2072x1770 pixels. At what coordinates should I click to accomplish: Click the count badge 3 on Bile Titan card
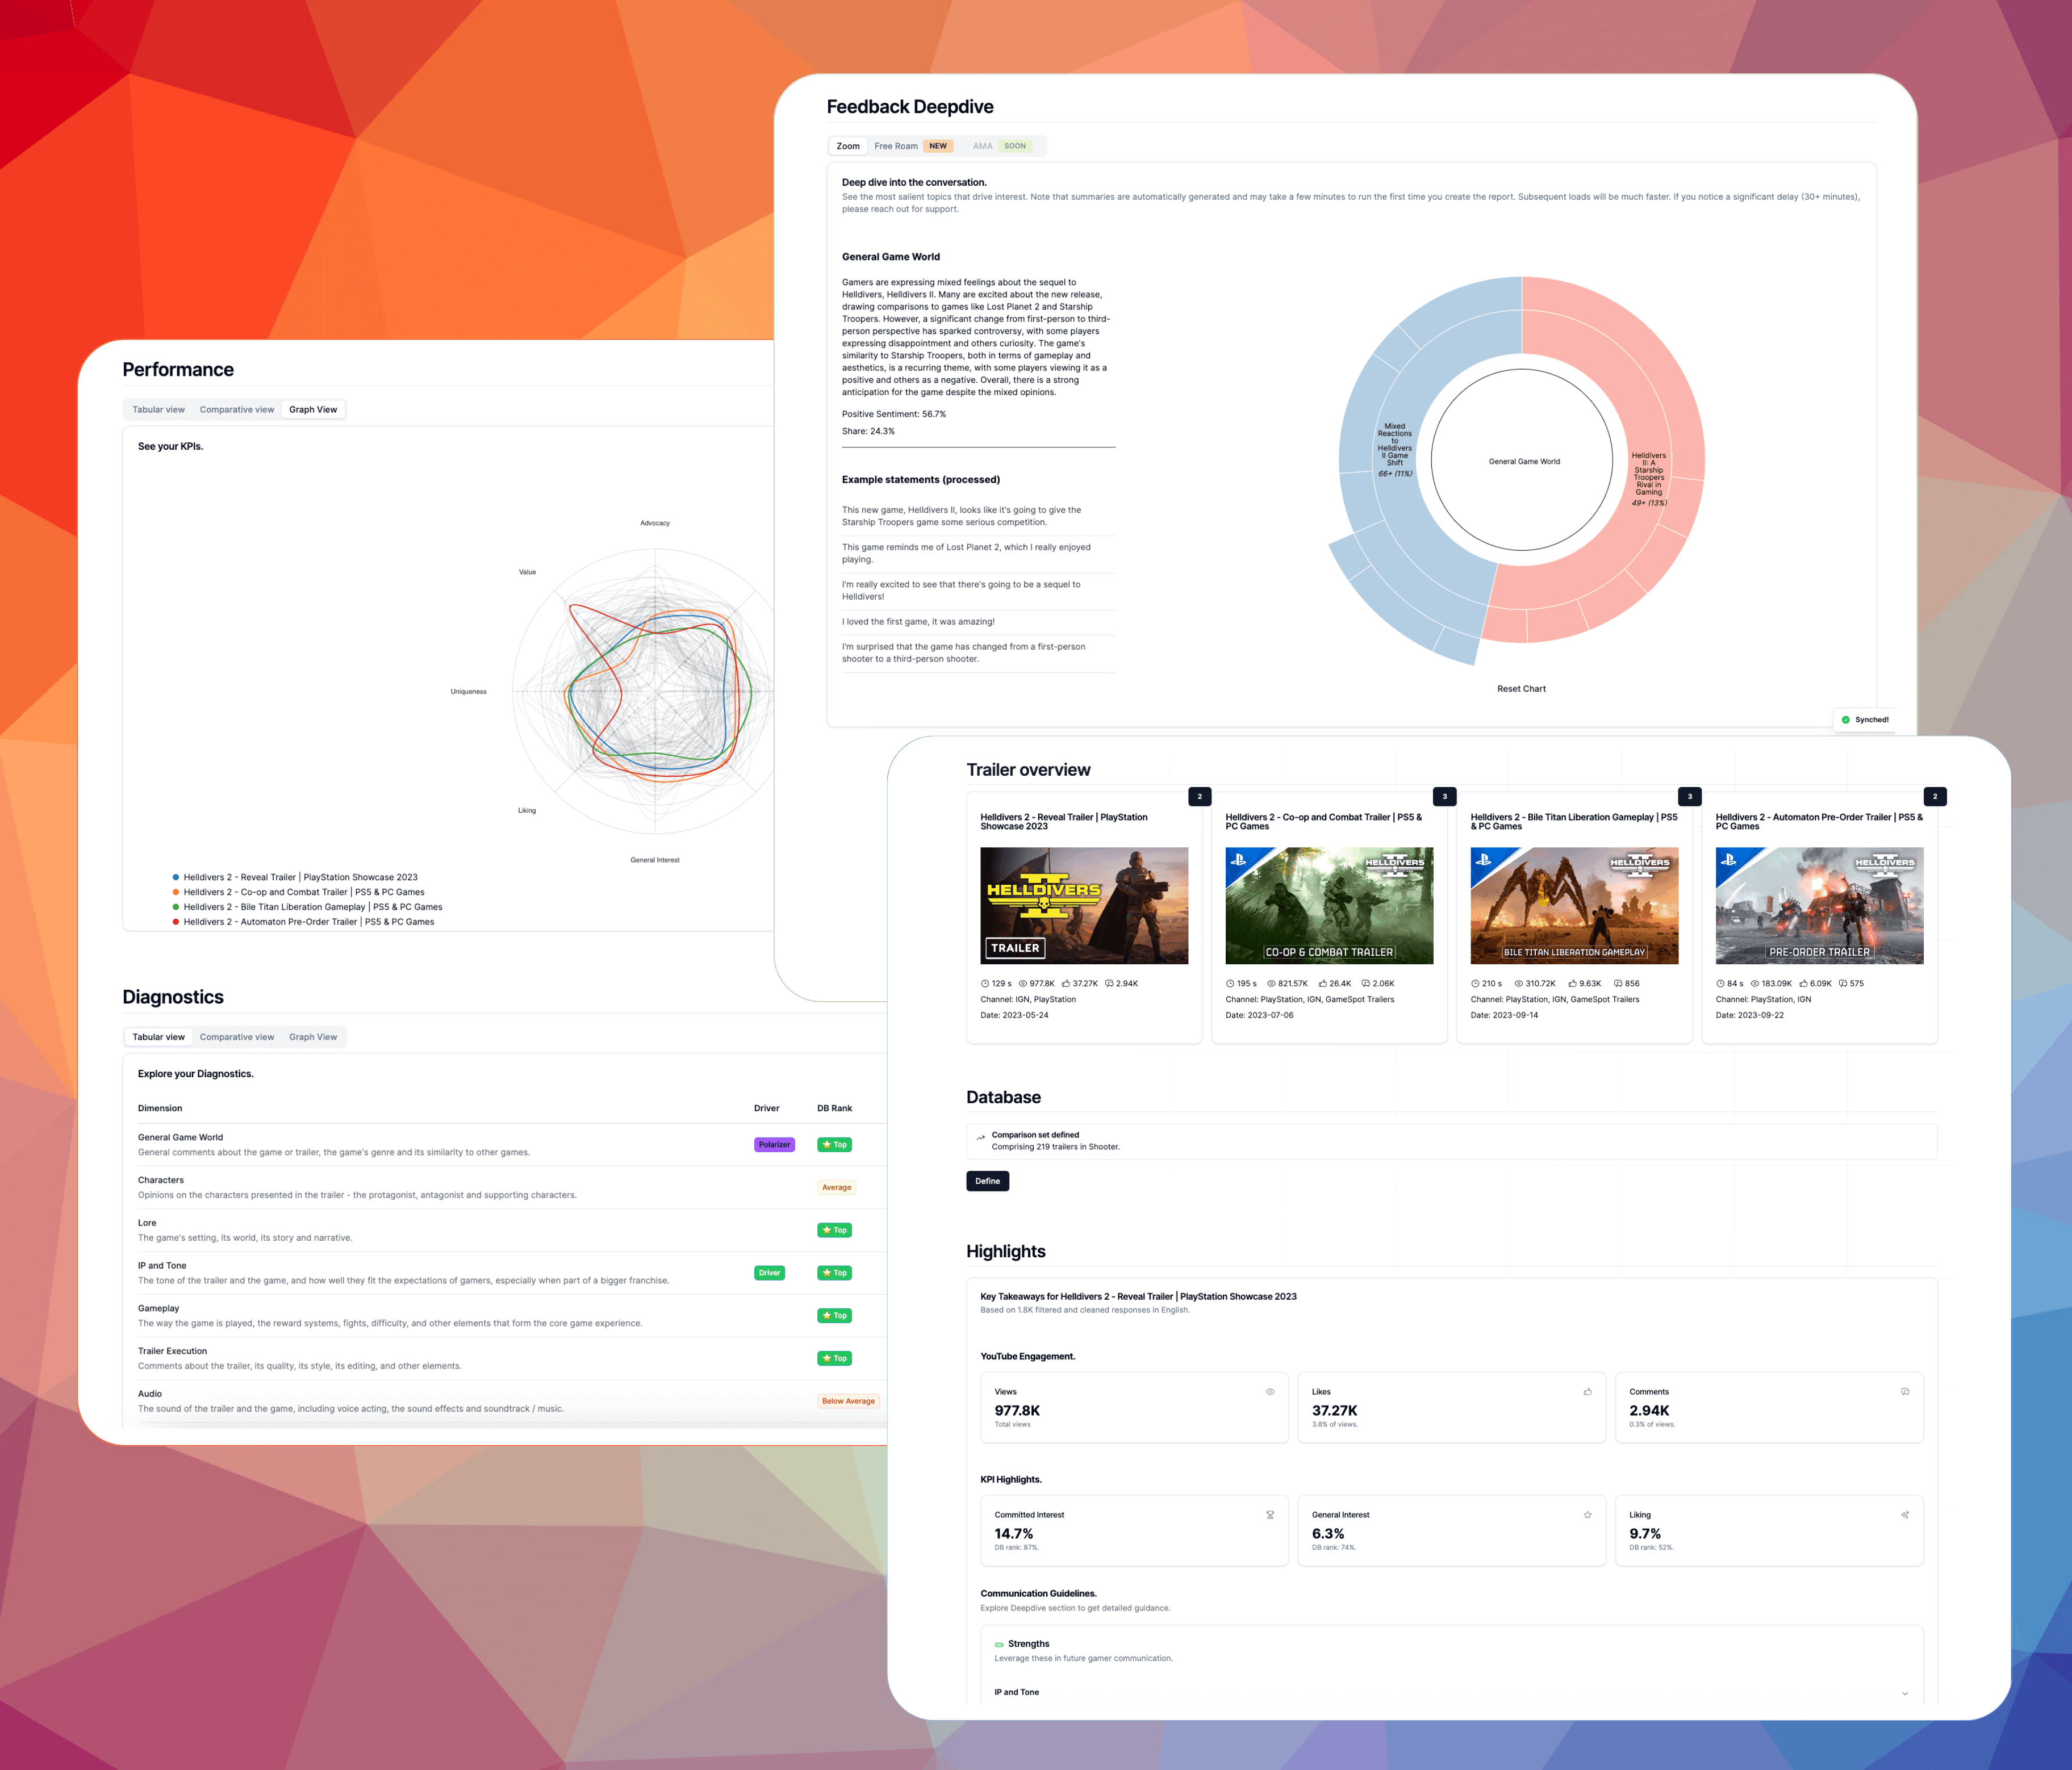tap(1689, 797)
